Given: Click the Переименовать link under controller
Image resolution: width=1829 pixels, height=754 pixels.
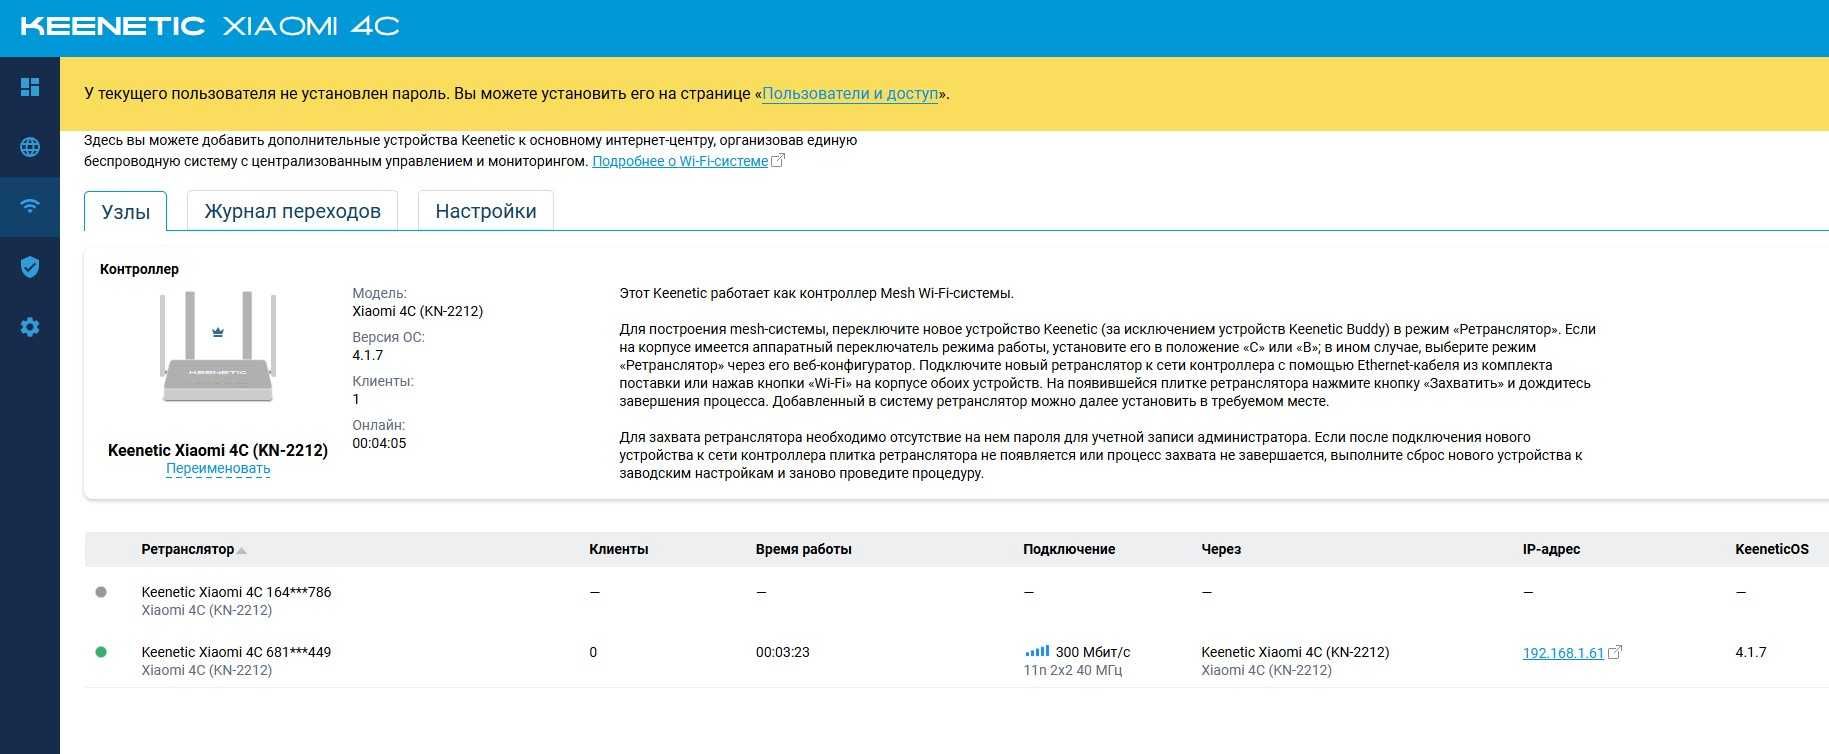Looking at the screenshot, I should pyautogui.click(x=218, y=469).
